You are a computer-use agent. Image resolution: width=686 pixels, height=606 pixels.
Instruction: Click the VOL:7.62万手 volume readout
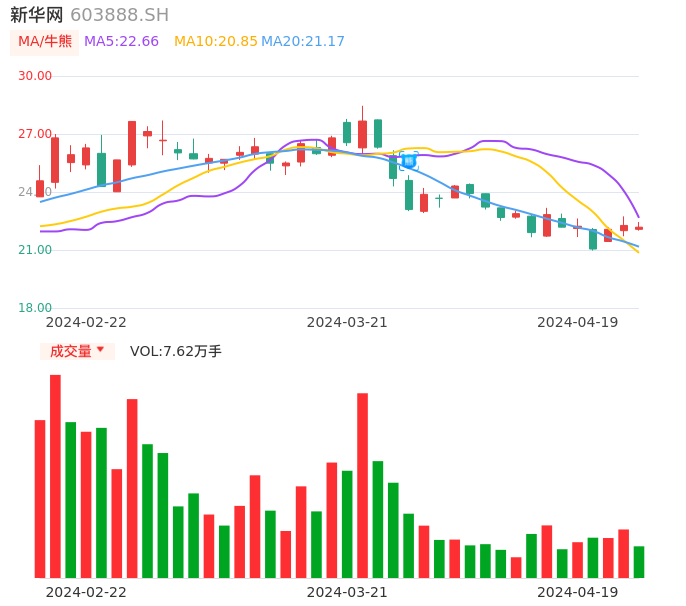pos(176,351)
